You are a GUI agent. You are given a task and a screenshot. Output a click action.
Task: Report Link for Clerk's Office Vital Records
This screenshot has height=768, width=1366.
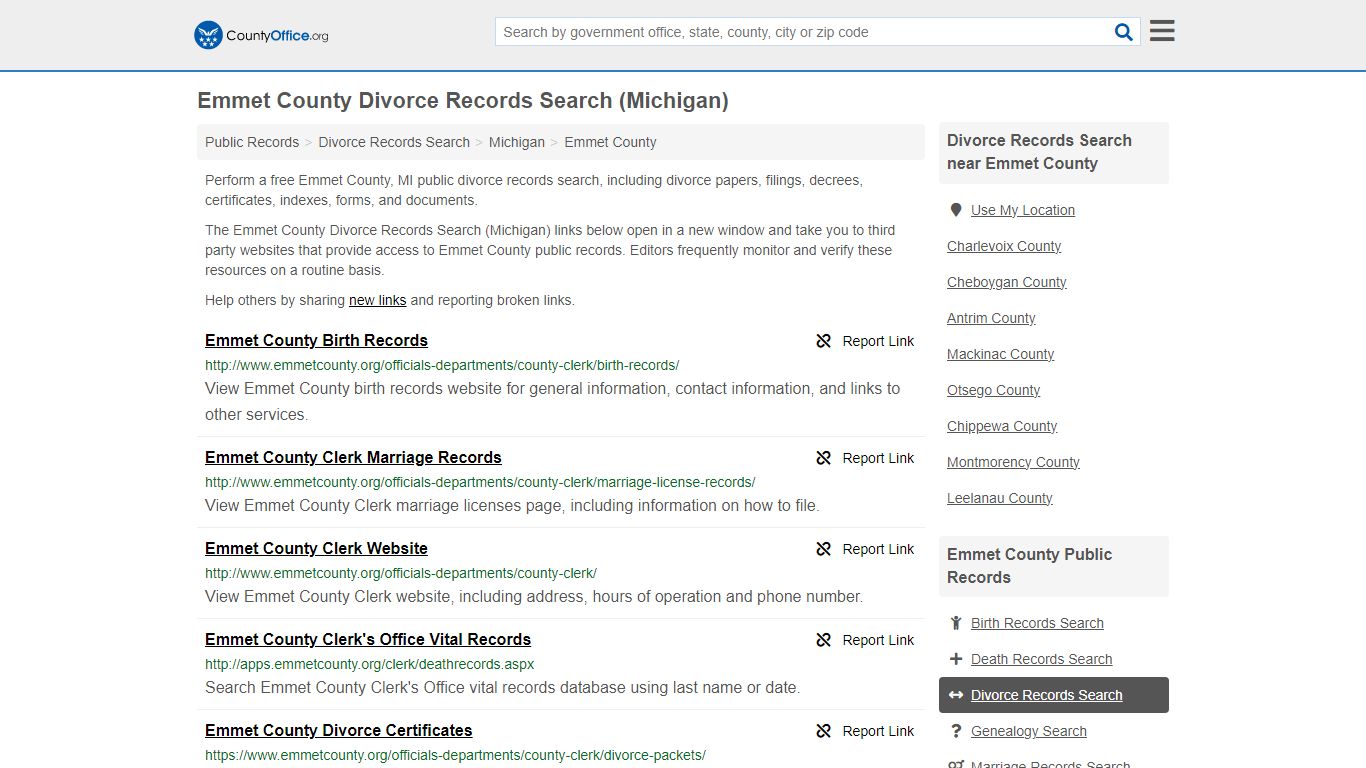pyautogui.click(x=865, y=640)
